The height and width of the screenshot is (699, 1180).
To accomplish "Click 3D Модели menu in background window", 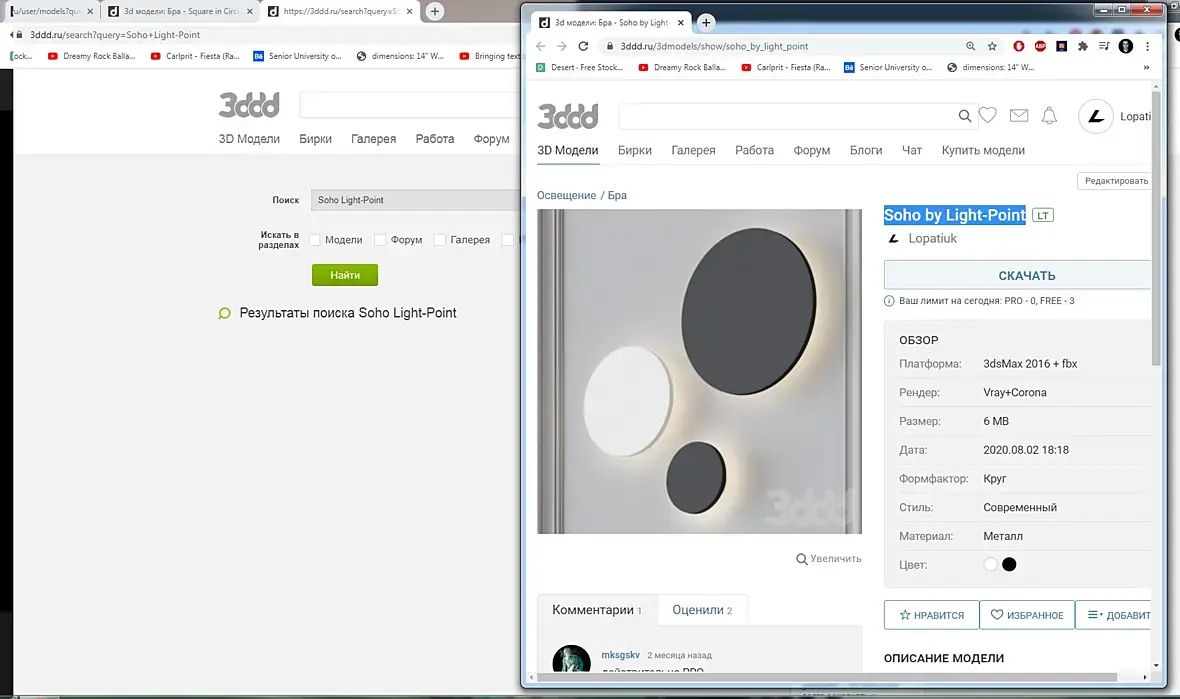I will point(249,138).
